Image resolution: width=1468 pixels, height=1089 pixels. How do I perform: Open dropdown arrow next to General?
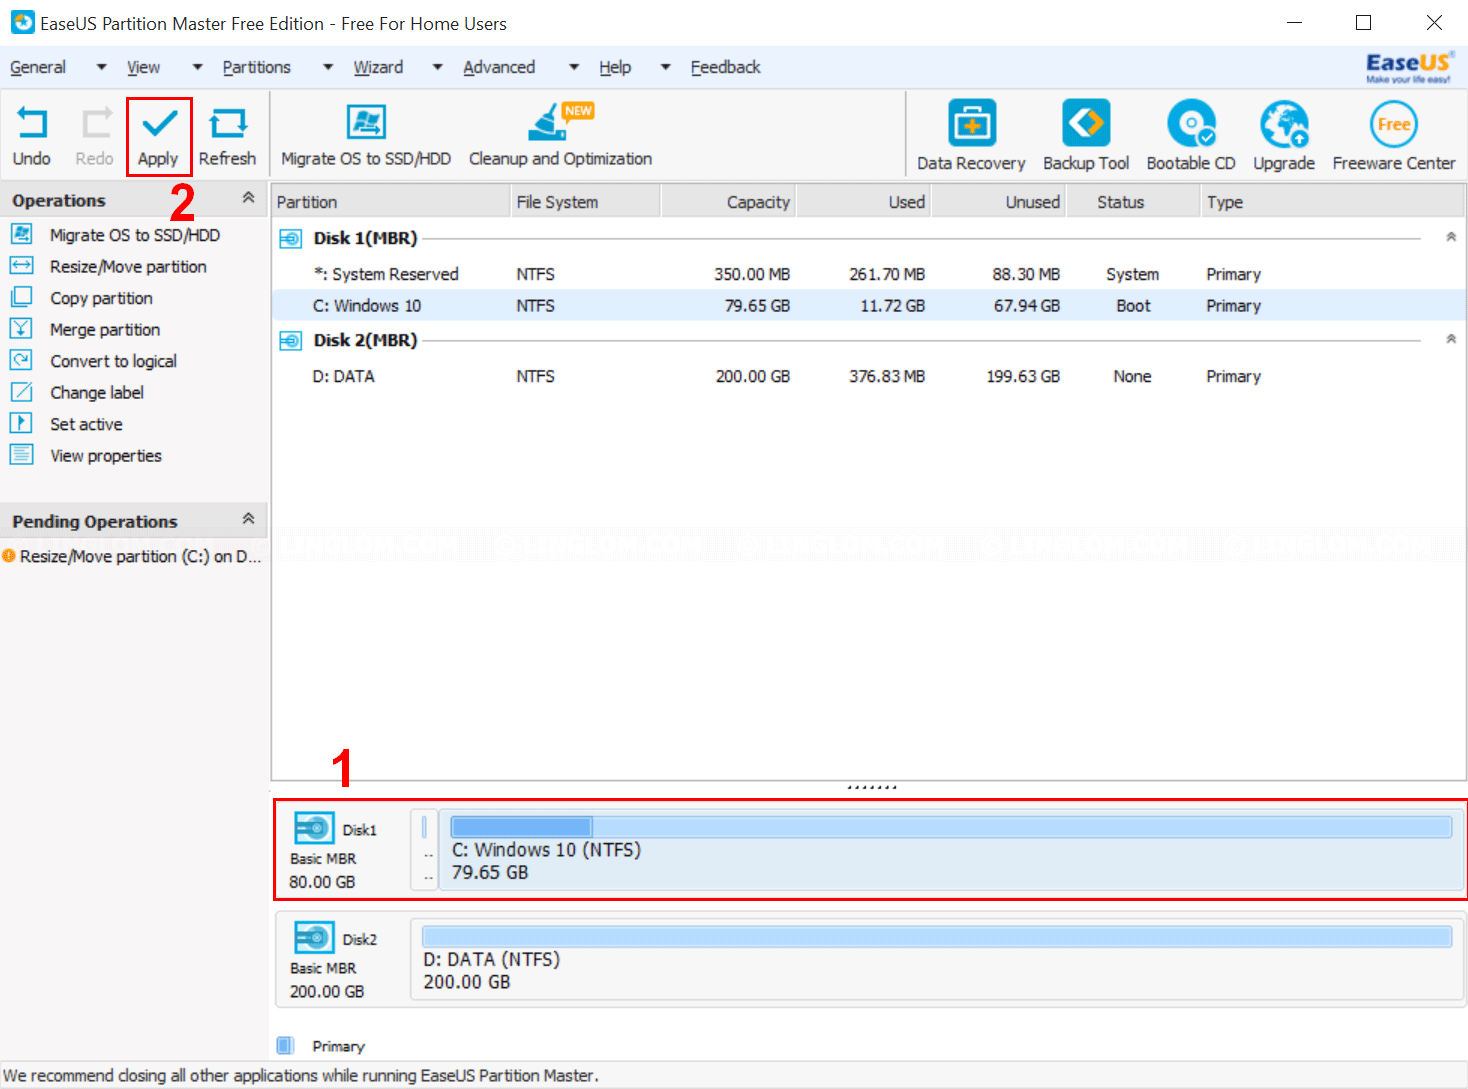coord(101,67)
